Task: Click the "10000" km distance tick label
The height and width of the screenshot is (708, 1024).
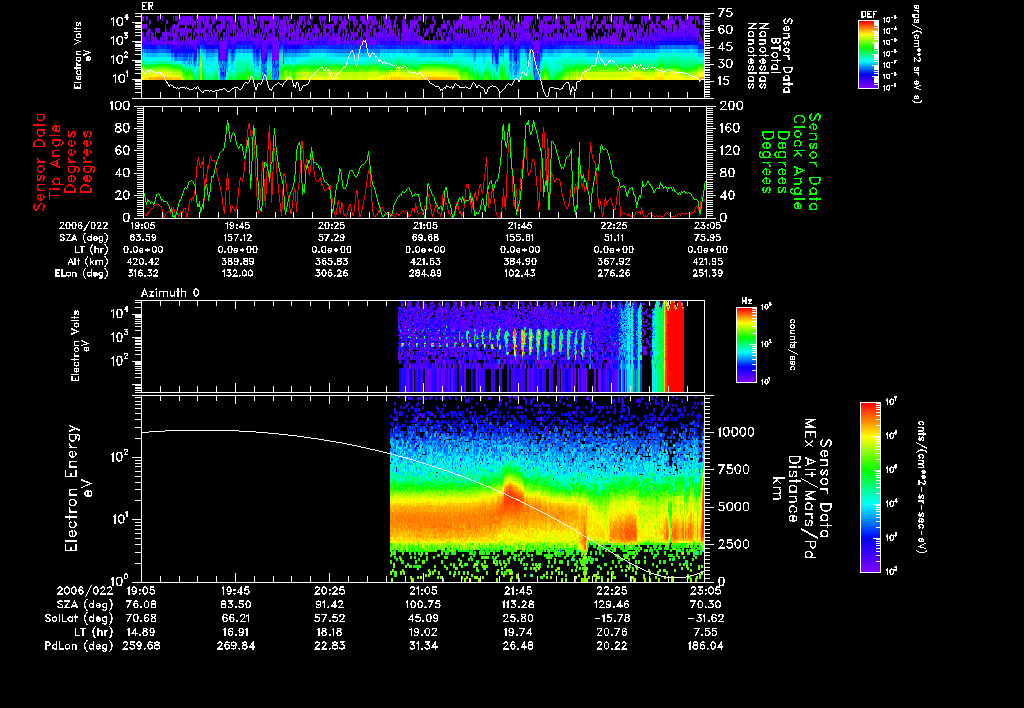Action: tap(736, 432)
